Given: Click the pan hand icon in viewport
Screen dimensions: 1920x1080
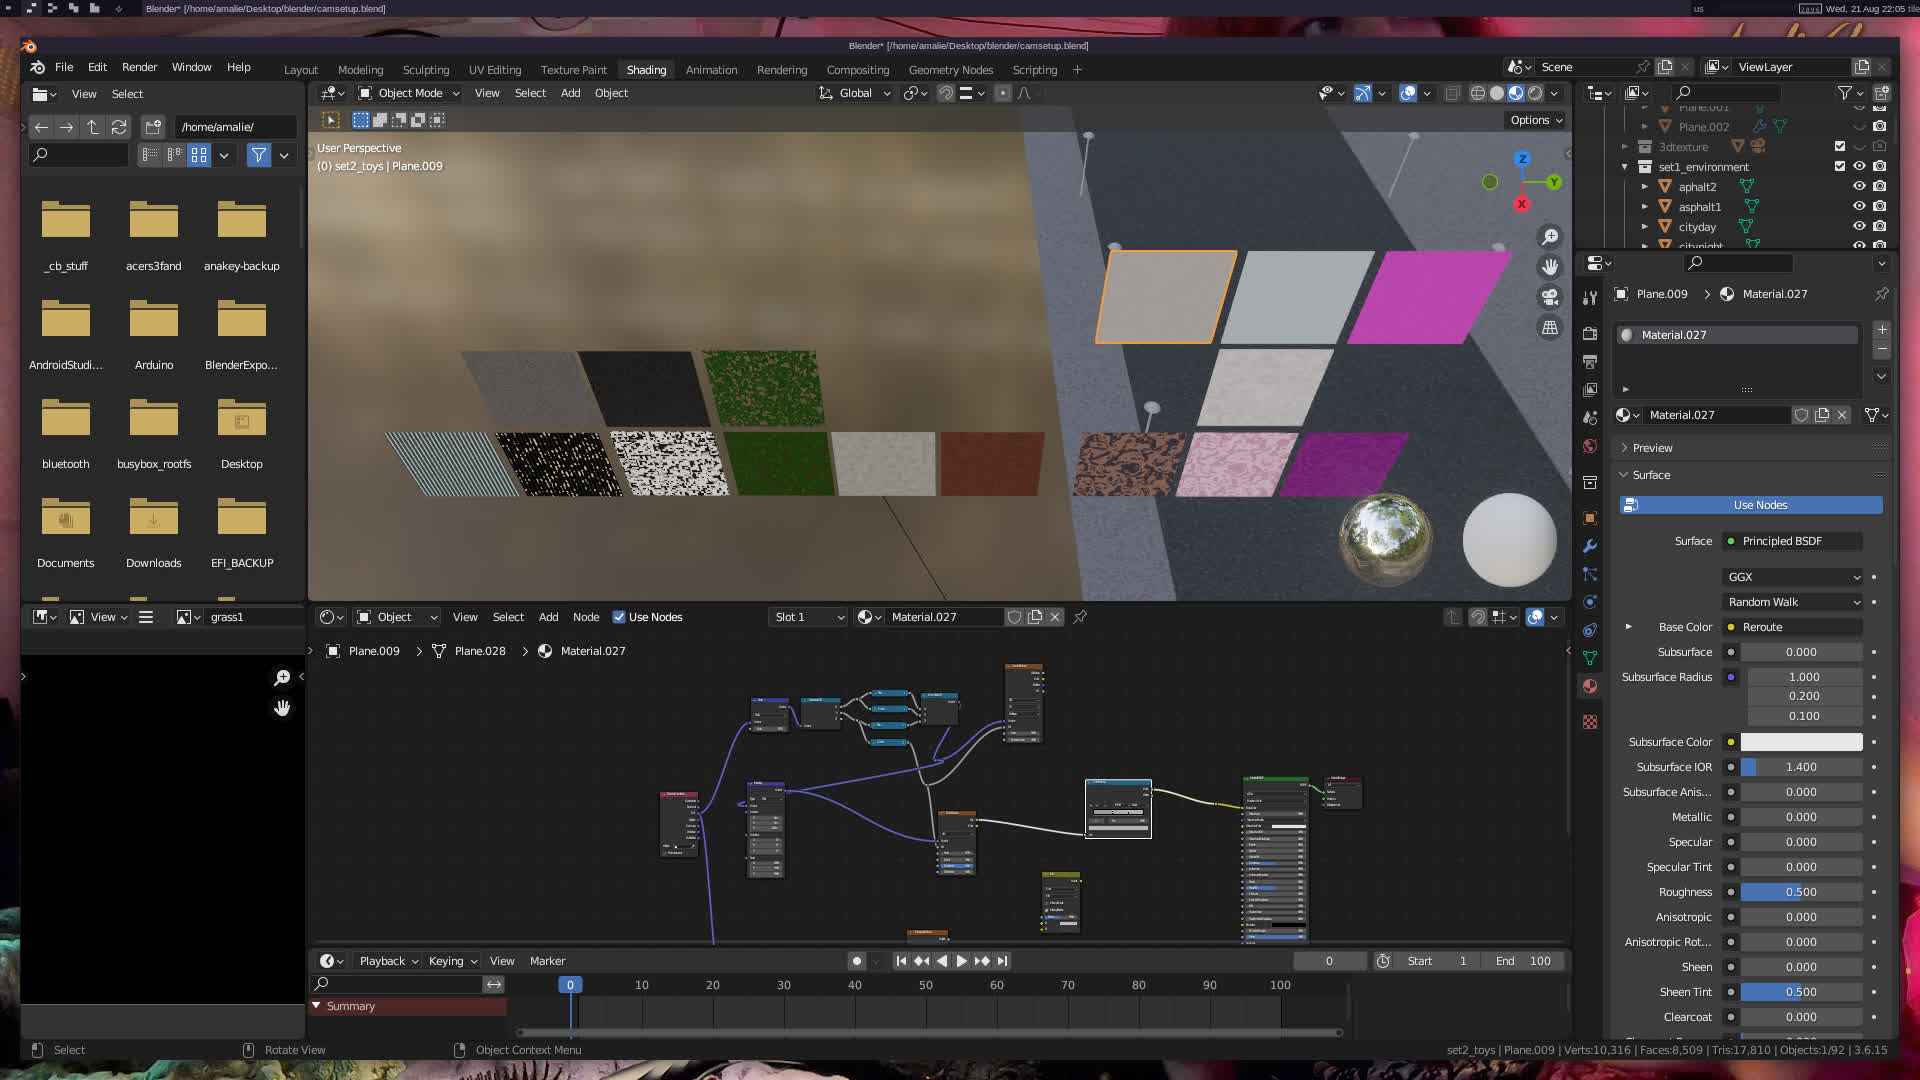Looking at the screenshot, I should [1550, 267].
